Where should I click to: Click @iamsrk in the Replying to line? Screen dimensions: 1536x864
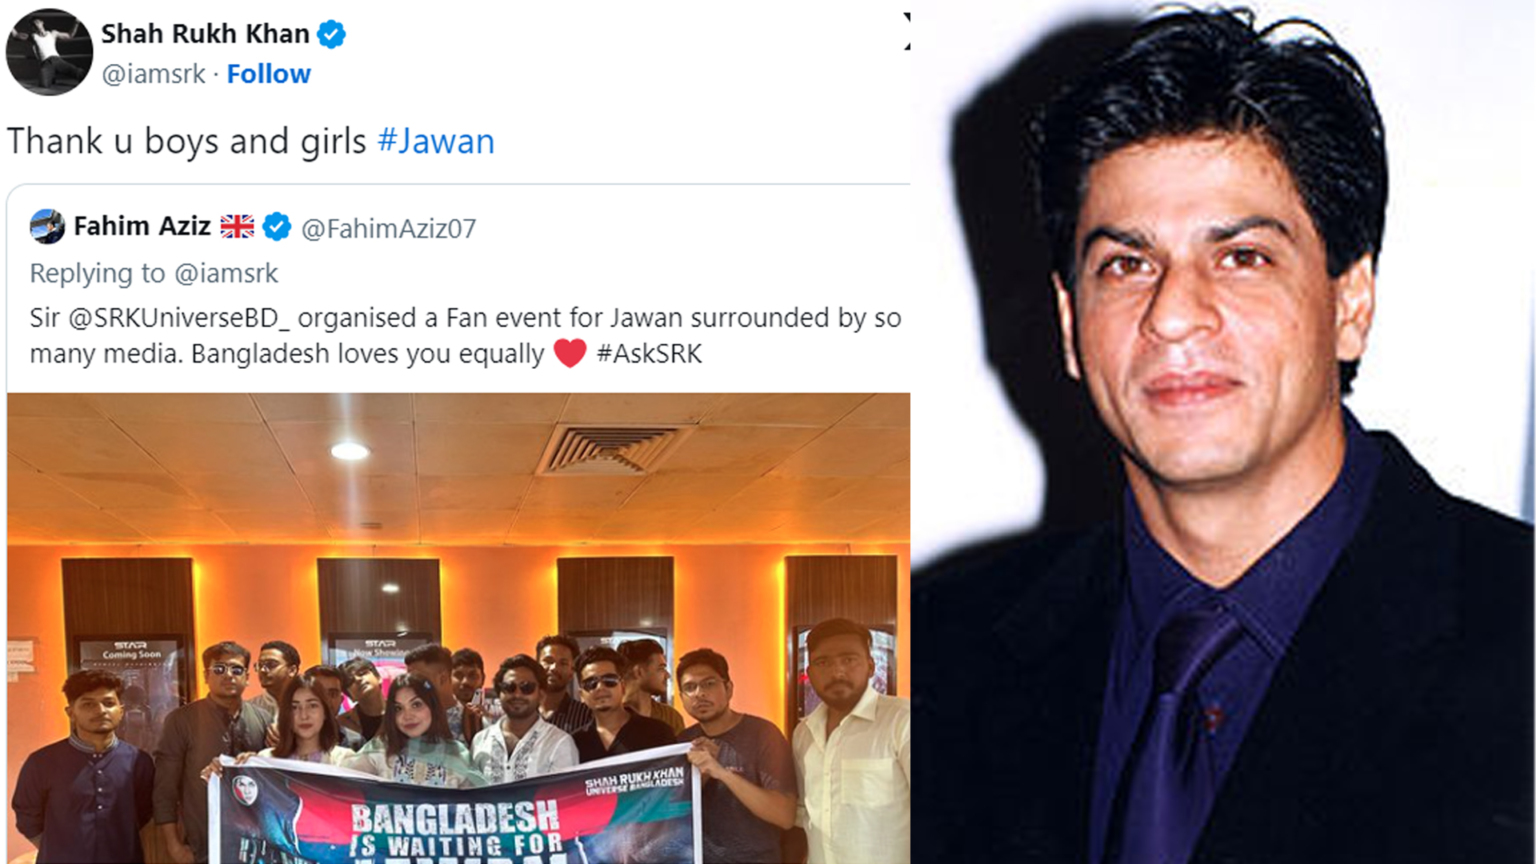[226, 273]
